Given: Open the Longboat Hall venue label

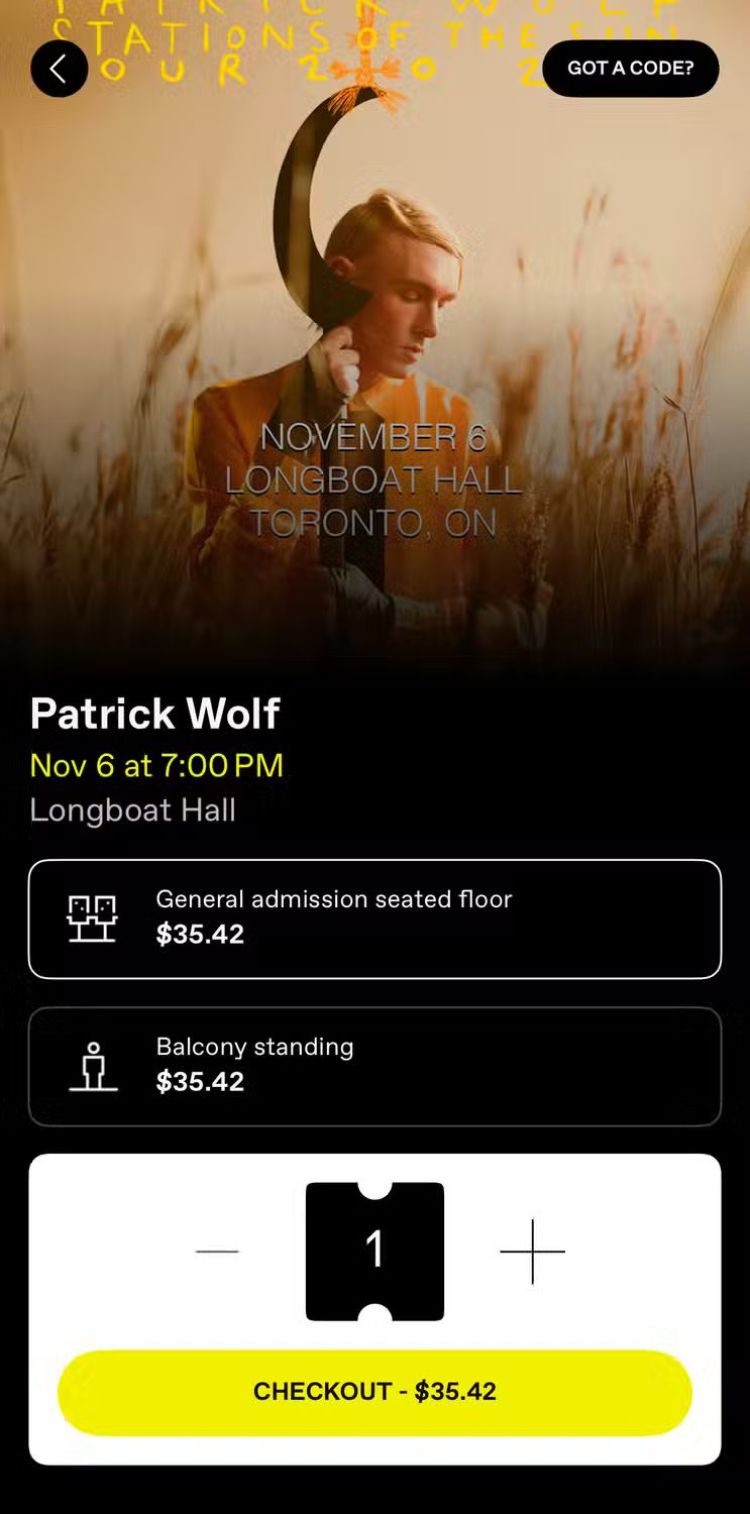Looking at the screenshot, I should pyautogui.click(x=133, y=810).
